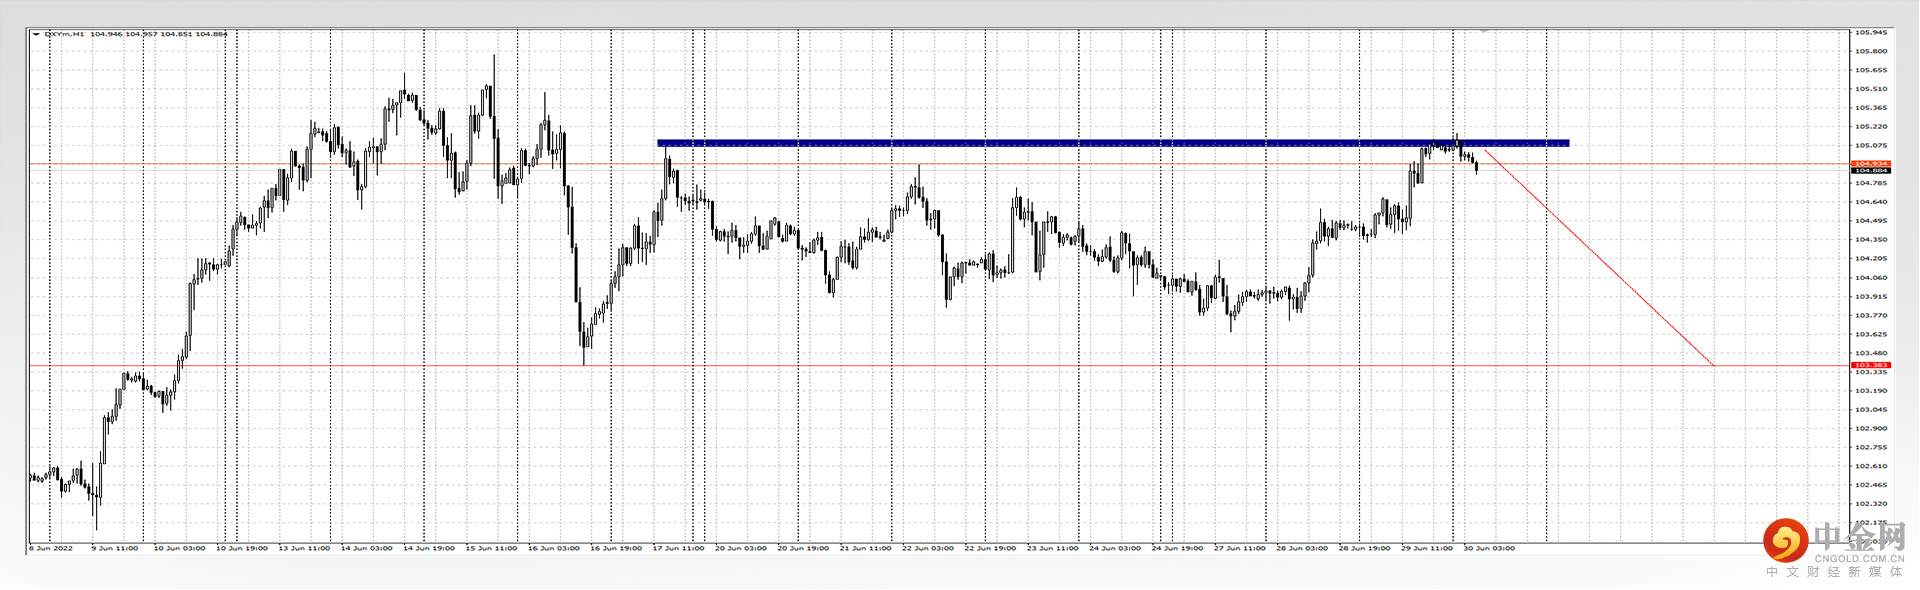1920x590 pixels.
Task: Click the 20 Jun 03:00 time axis label
Action: (741, 548)
